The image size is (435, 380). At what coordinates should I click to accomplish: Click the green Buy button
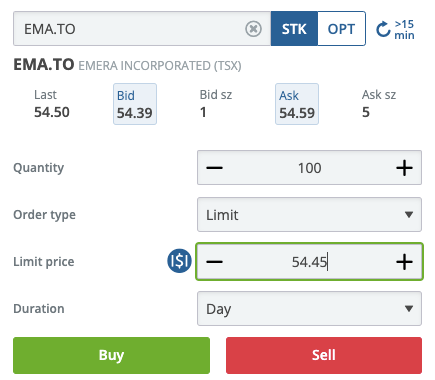pos(111,355)
